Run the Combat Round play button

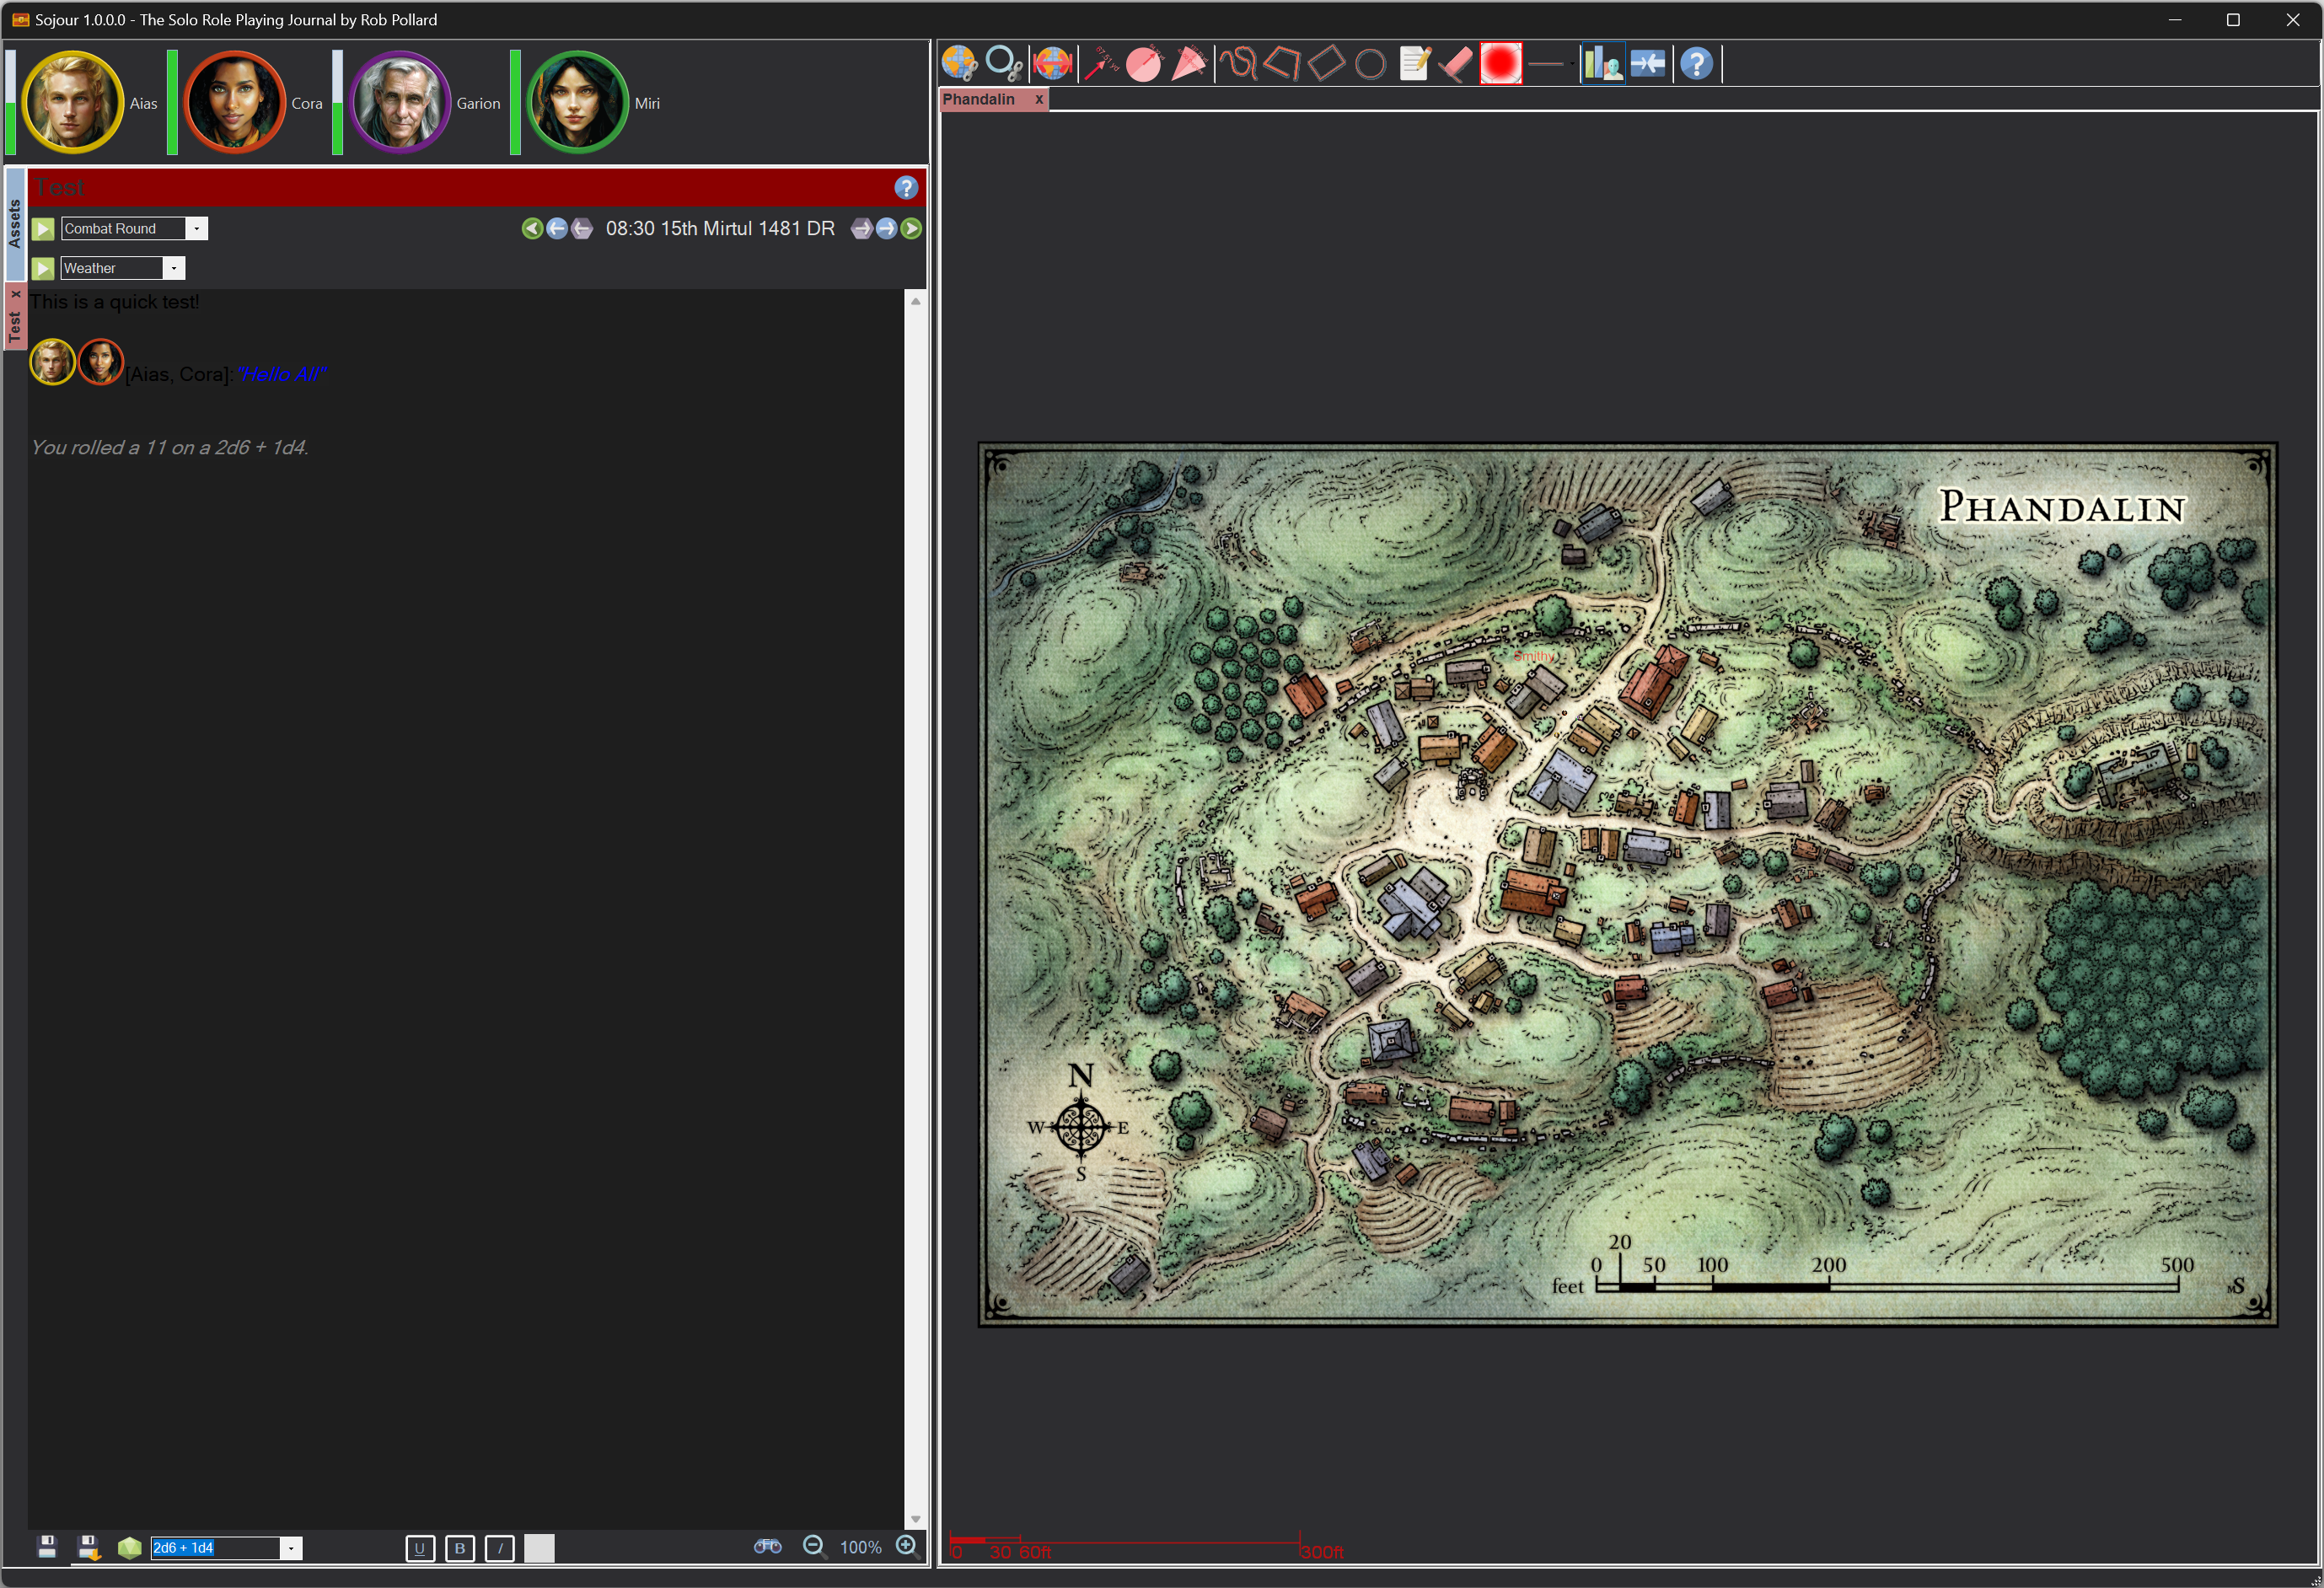pyautogui.click(x=43, y=229)
